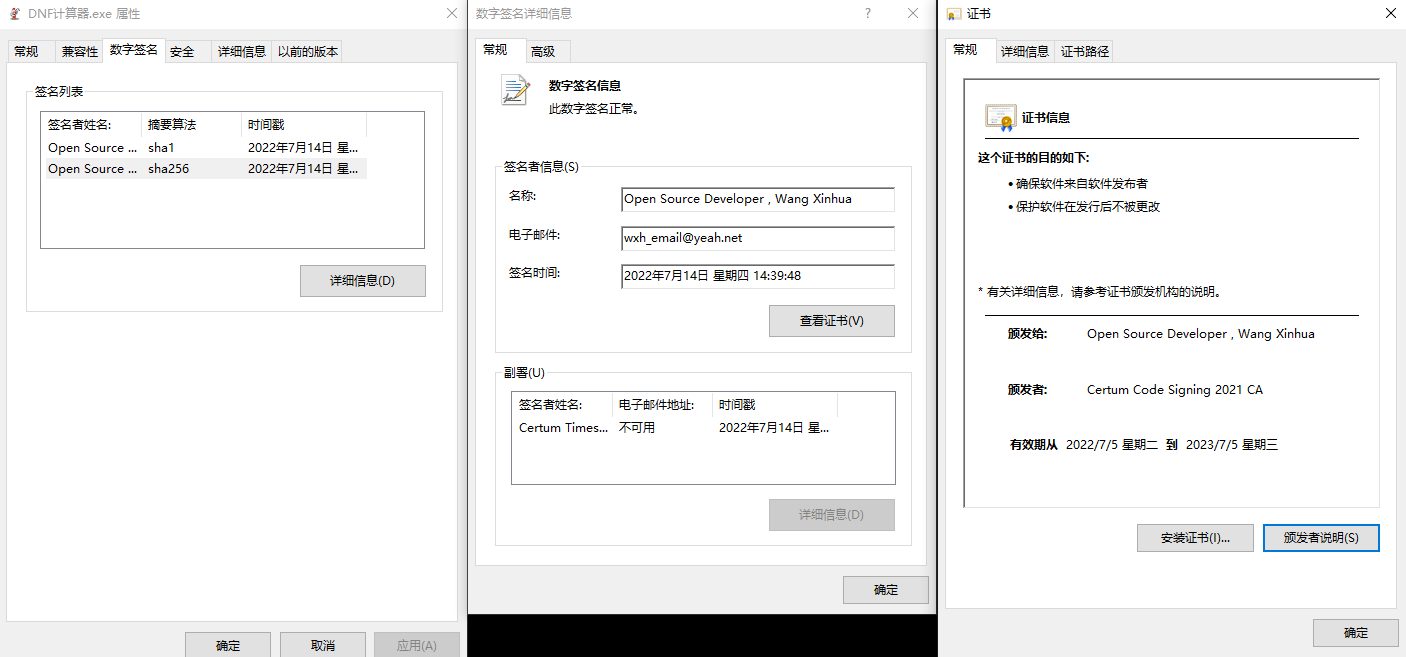Click 详细信息 in the signature list panel
The image size is (1406, 657).
[362, 280]
